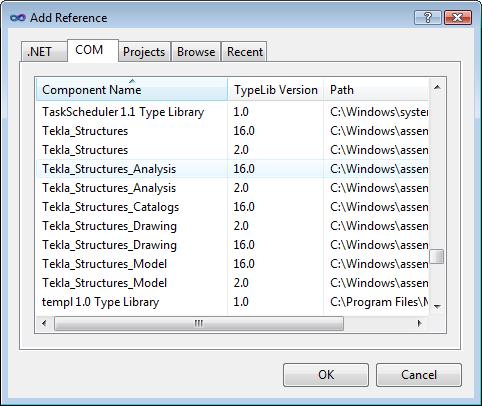Select TaskScheduler 1.1 Type Library row
This screenshot has width=482, height=406.
[x=232, y=112]
